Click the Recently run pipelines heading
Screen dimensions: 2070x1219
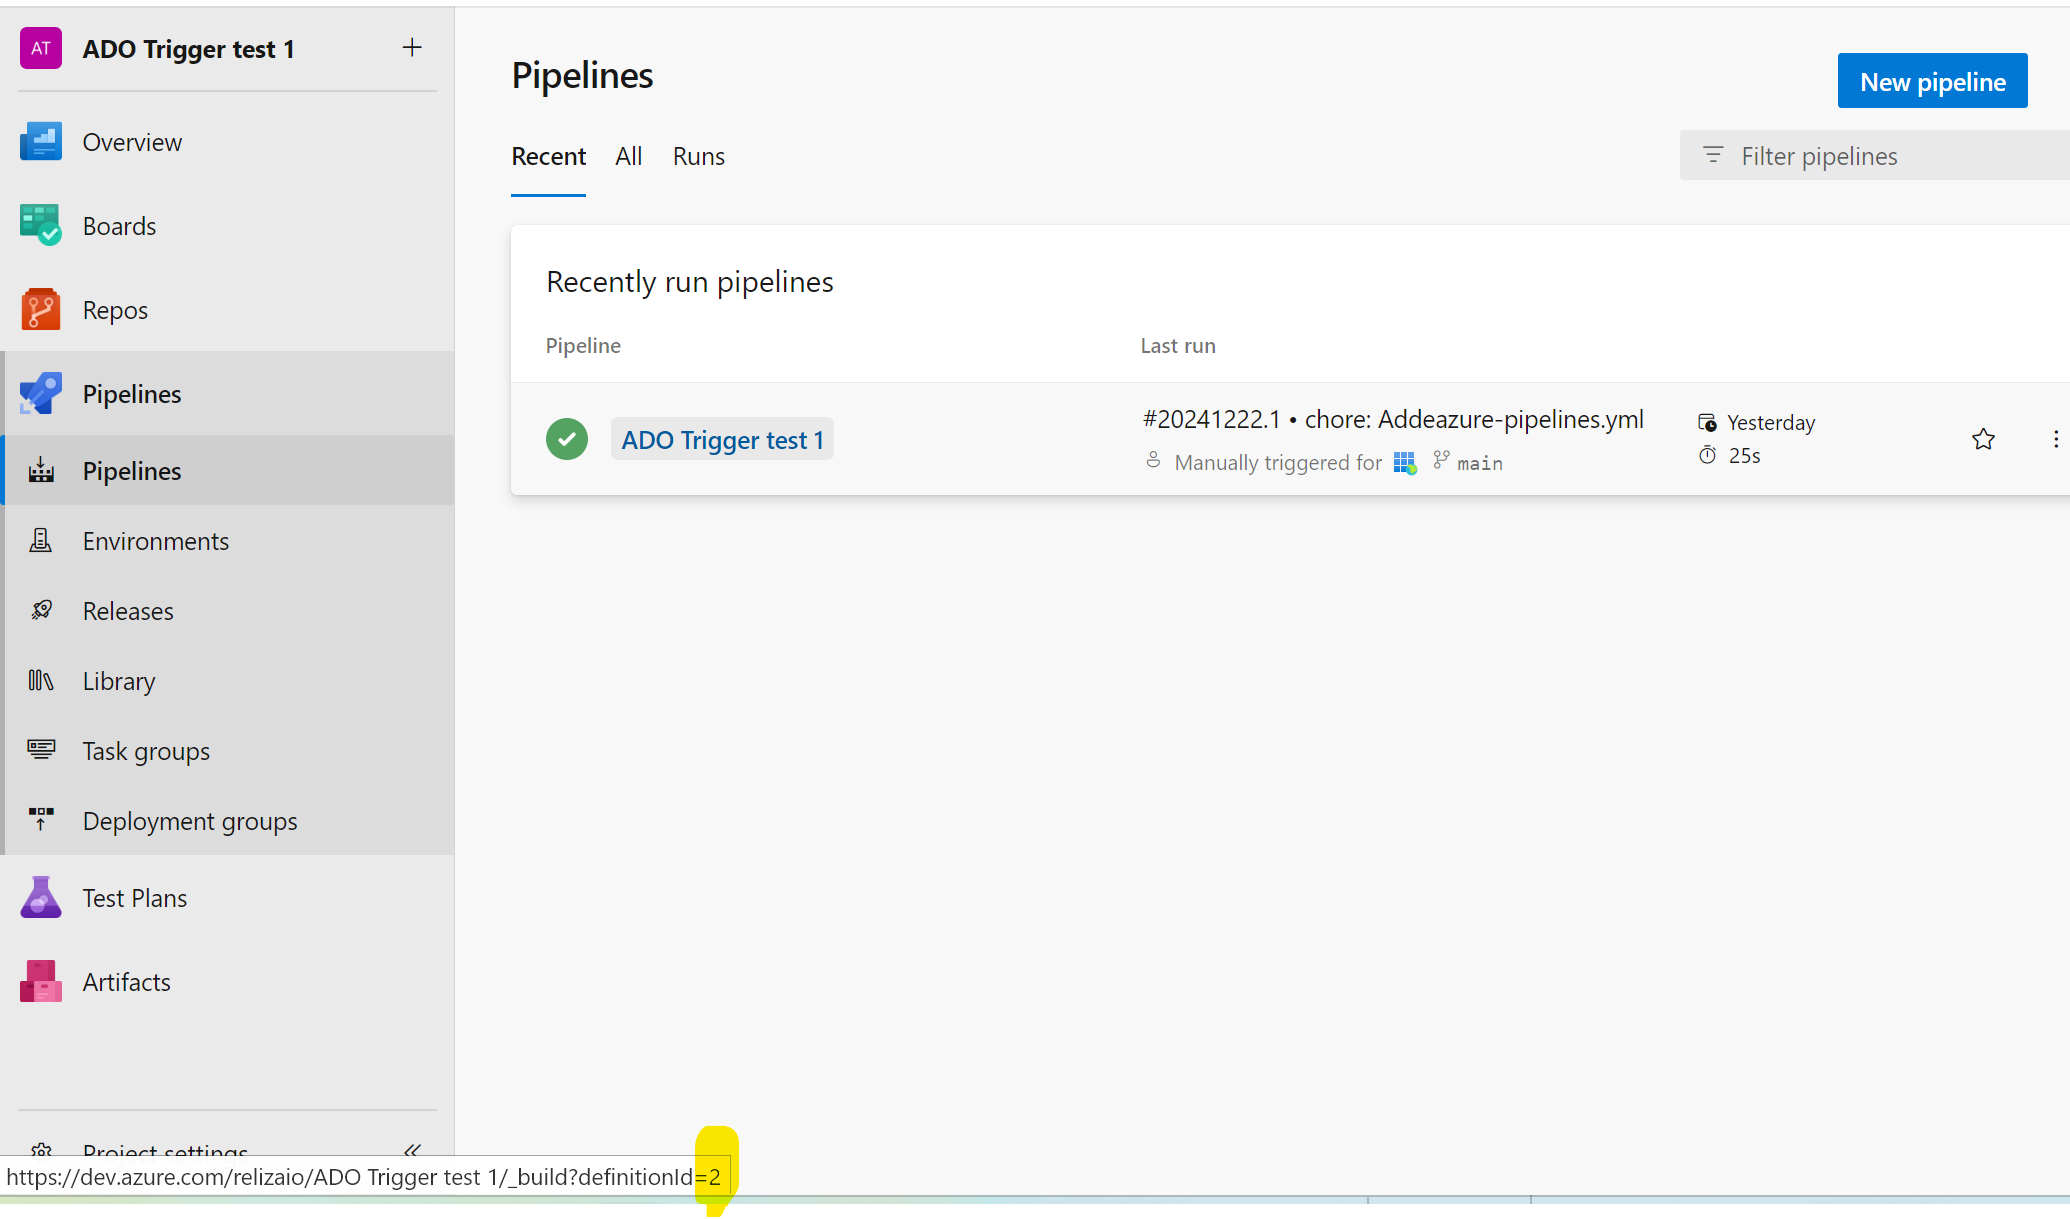pyautogui.click(x=690, y=282)
